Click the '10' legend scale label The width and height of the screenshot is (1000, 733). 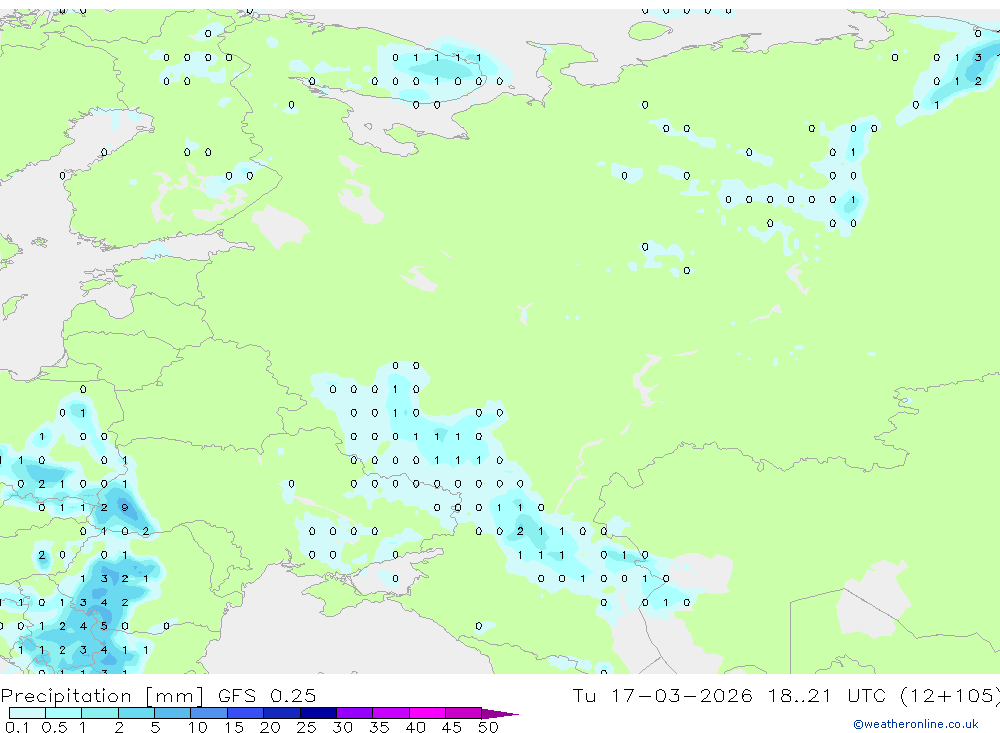[198, 727]
